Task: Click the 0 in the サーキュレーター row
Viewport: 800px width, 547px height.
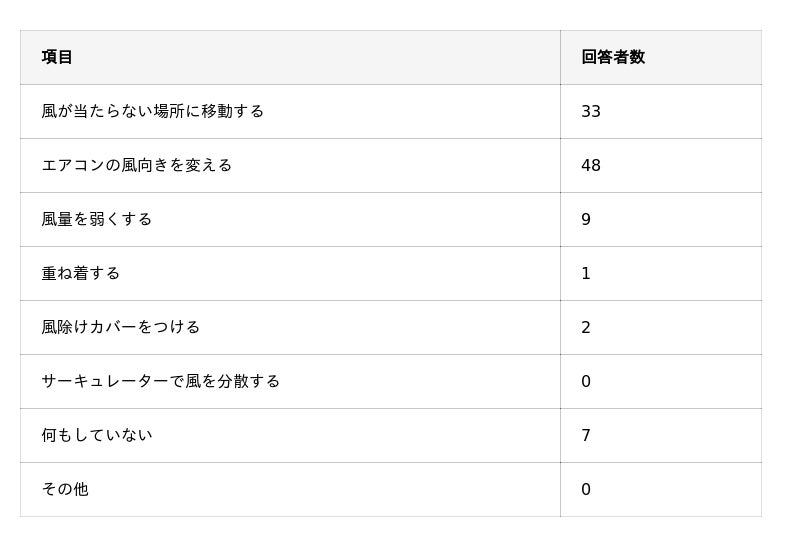Action: tap(586, 381)
